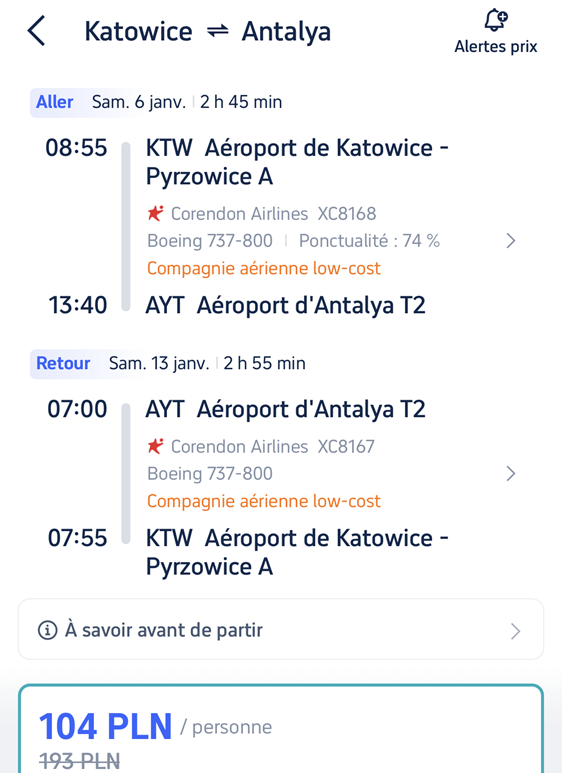Expand outbound flight XC8168 details chevron

(511, 241)
